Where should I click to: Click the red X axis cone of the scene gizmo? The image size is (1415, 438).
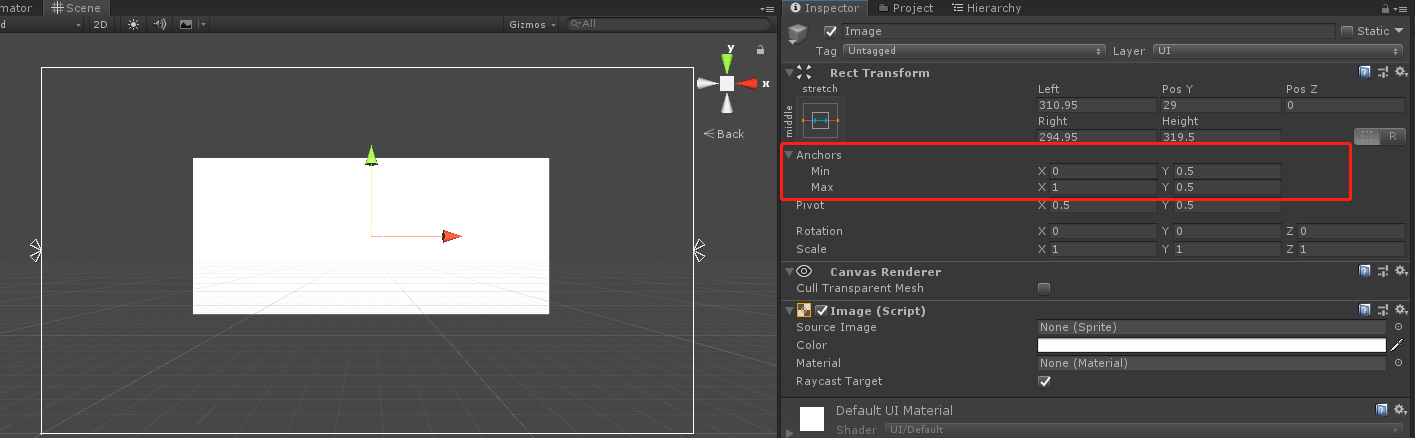pyautogui.click(x=748, y=84)
